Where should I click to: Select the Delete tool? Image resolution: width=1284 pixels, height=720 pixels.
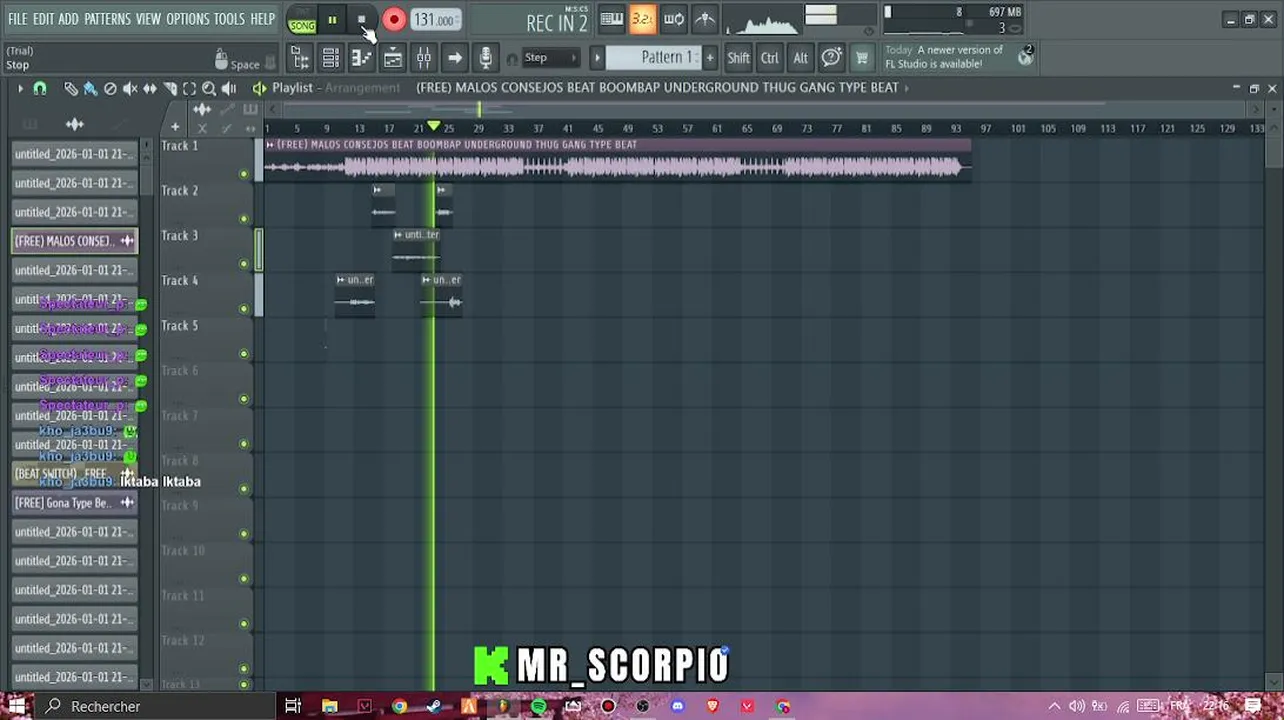[x=110, y=88]
